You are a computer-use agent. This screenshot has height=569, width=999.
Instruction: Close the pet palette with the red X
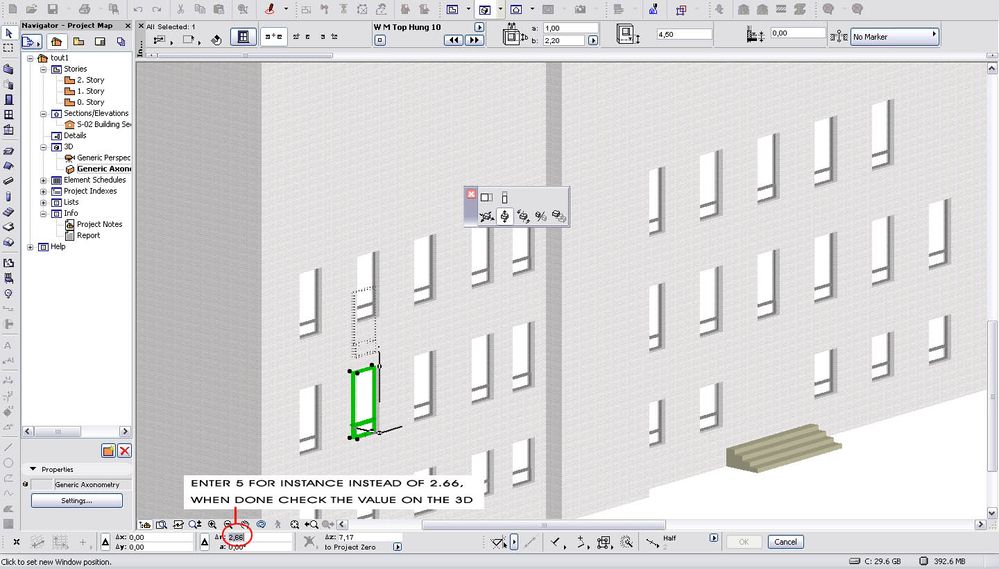(471, 194)
